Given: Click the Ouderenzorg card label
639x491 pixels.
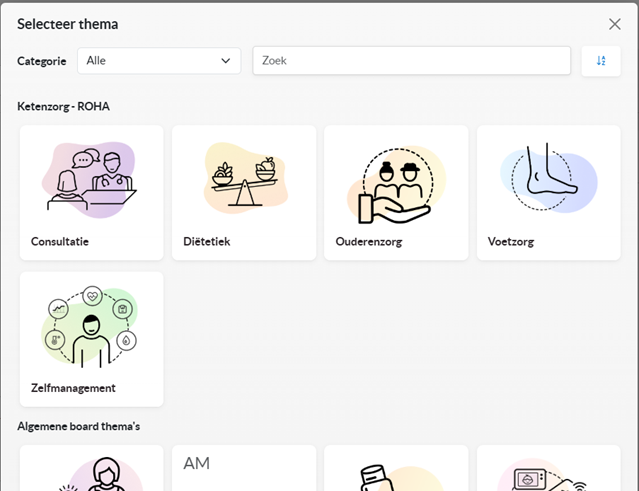Looking at the screenshot, I should [x=369, y=242].
